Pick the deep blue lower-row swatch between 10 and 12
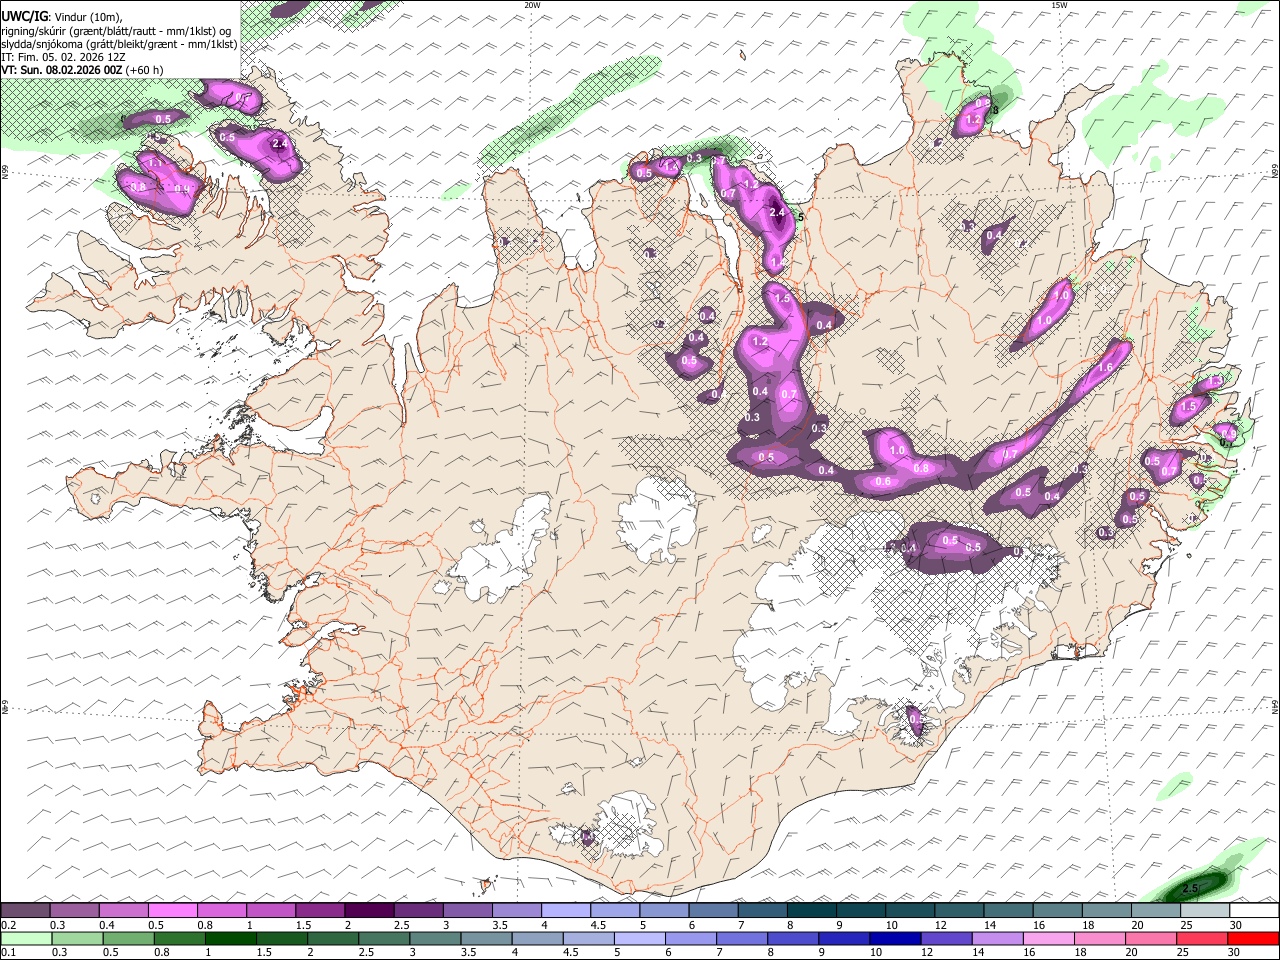This screenshot has width=1280, height=960. tap(896, 938)
